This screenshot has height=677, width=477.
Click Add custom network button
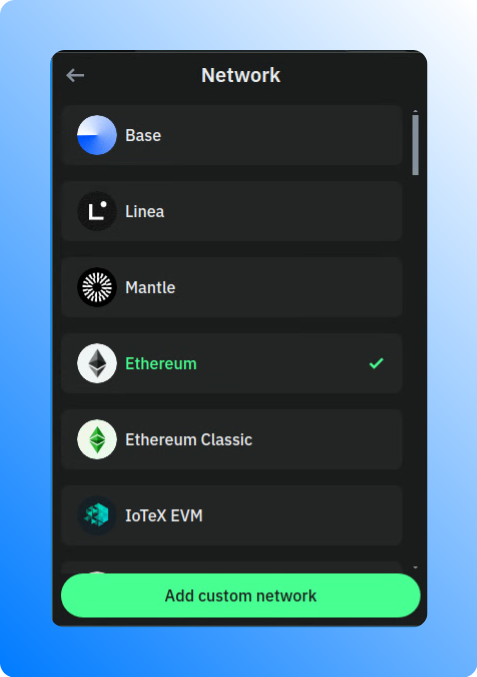click(240, 595)
